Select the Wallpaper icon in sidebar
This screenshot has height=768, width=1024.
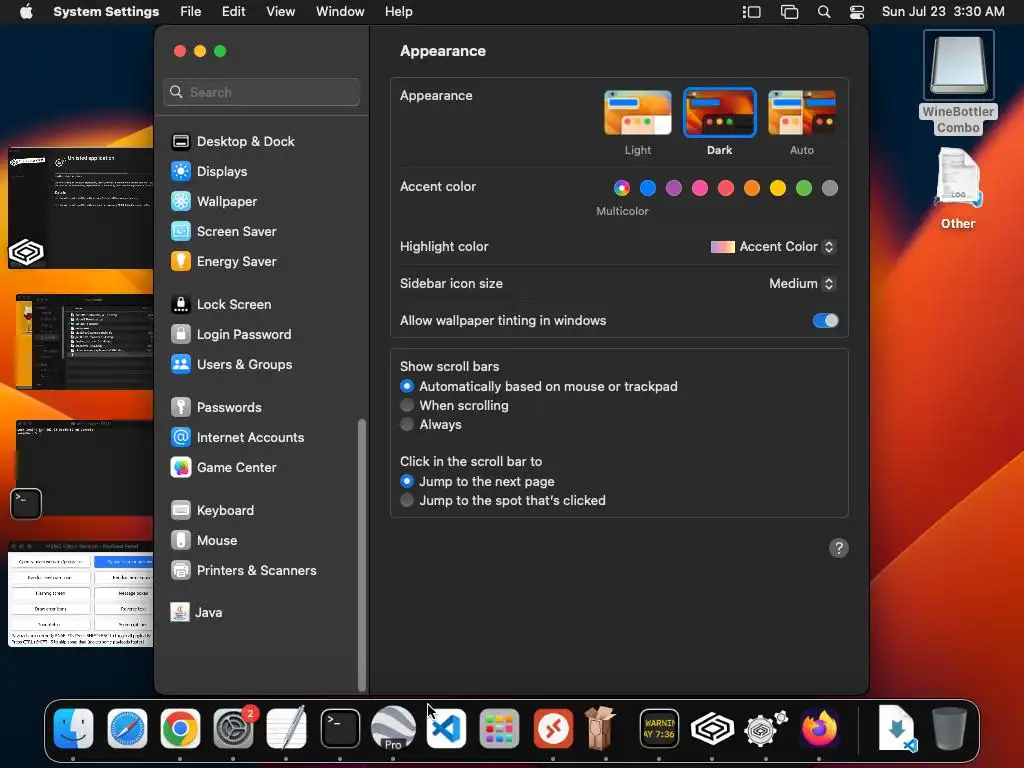(181, 201)
